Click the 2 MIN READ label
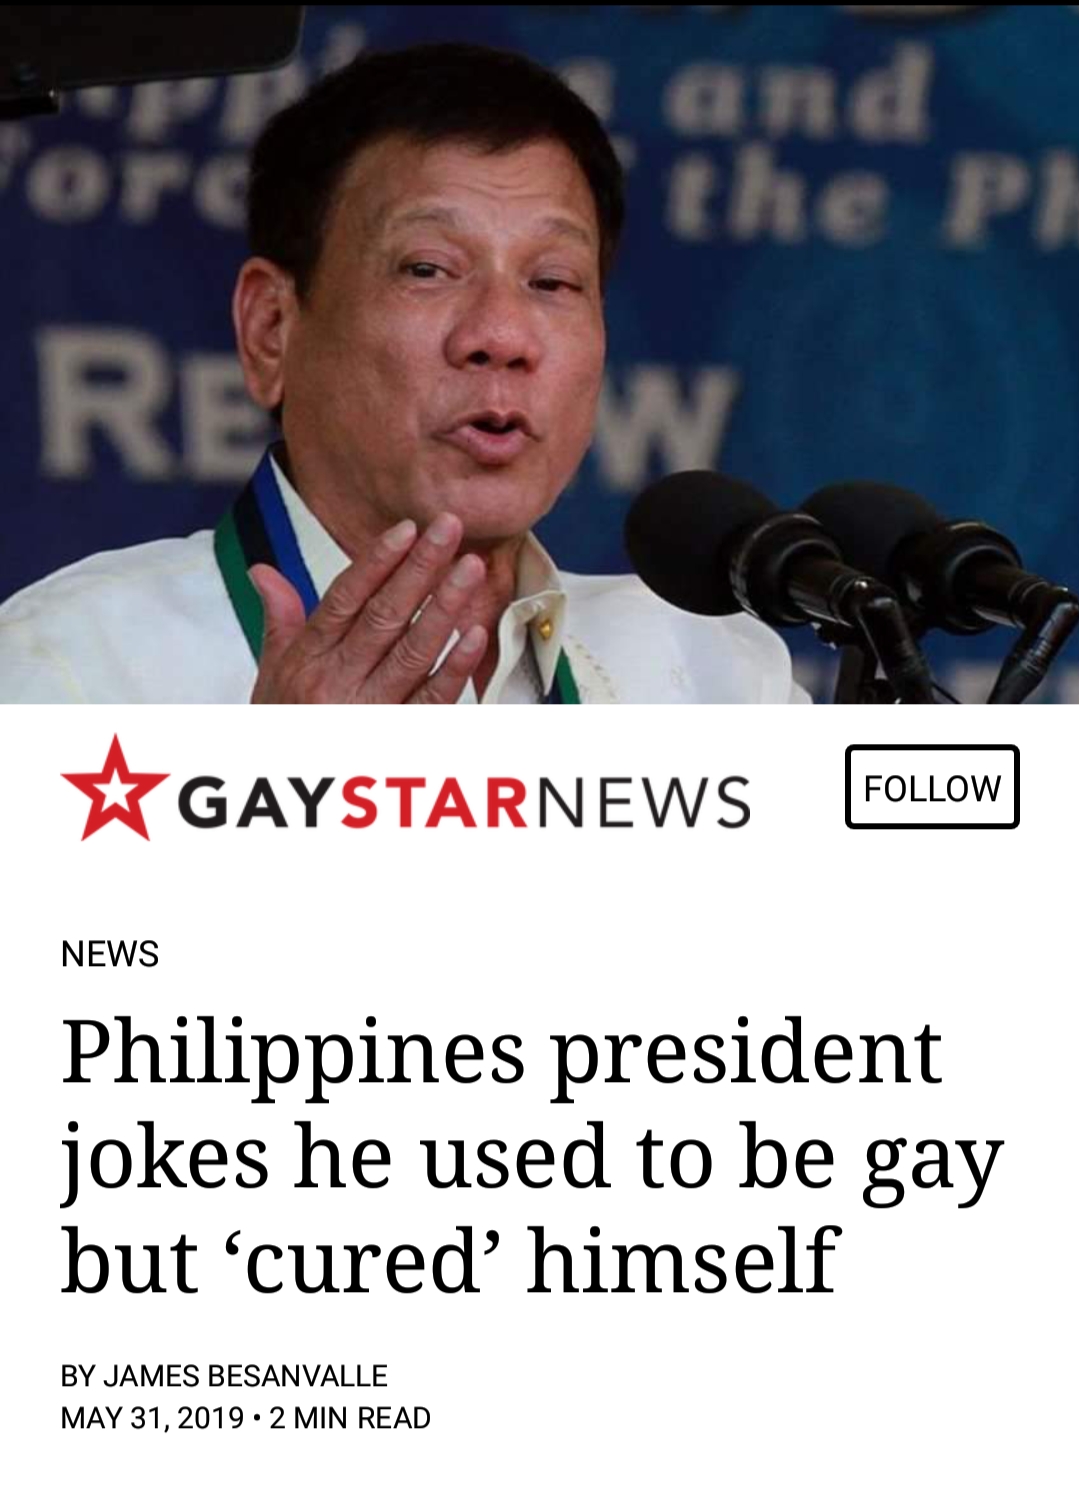 [350, 1418]
